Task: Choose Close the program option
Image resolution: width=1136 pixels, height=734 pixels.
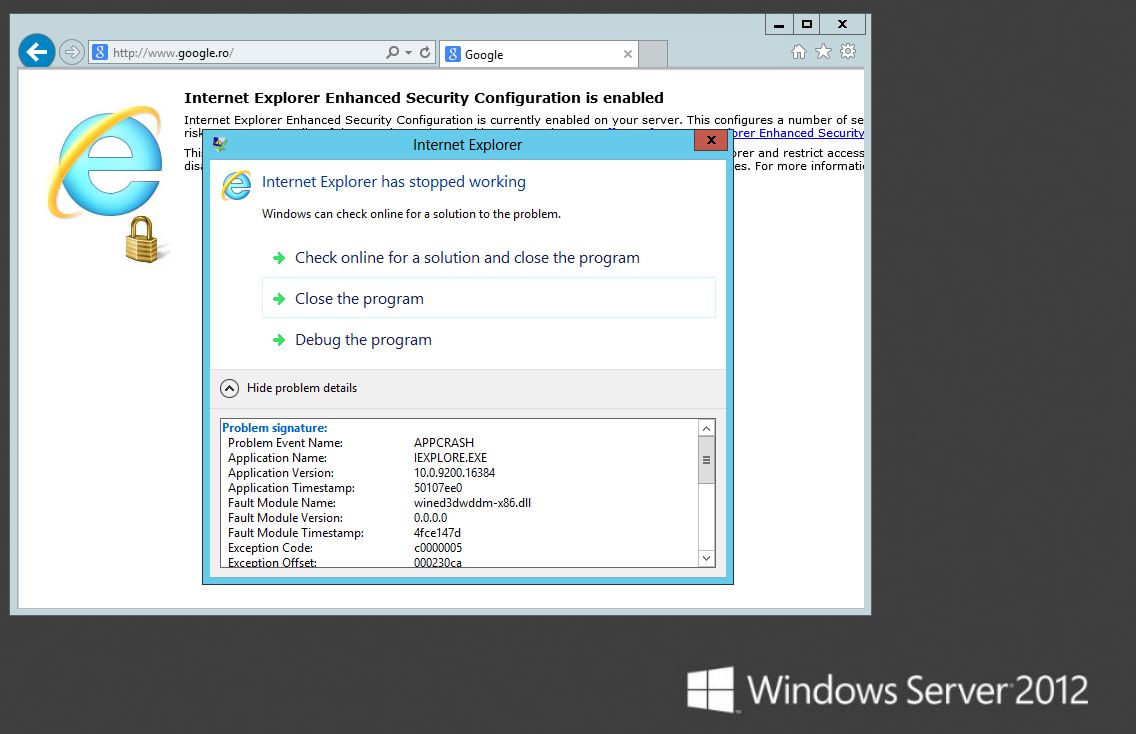Action: pos(489,298)
